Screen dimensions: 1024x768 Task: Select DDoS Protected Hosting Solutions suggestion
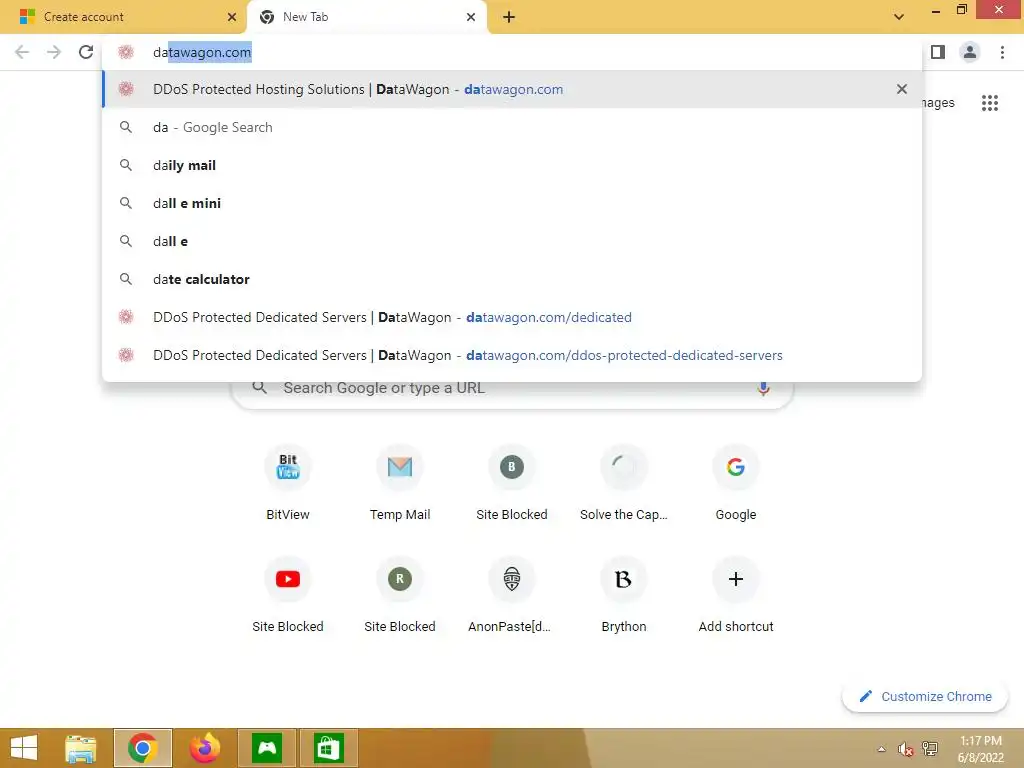point(512,89)
